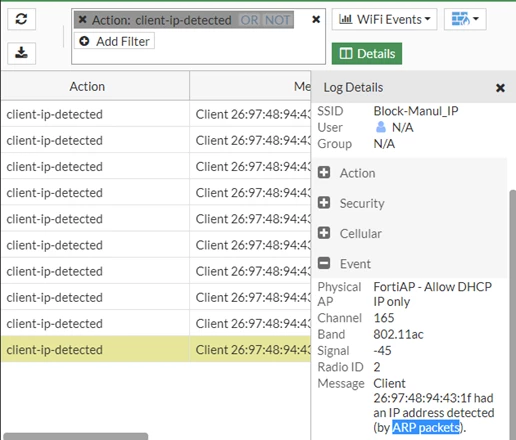Remove the Action client-ip-detected filter

[x=82, y=20]
